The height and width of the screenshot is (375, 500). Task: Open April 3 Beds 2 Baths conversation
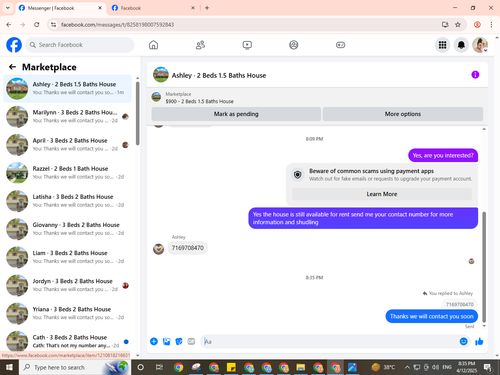point(68,145)
